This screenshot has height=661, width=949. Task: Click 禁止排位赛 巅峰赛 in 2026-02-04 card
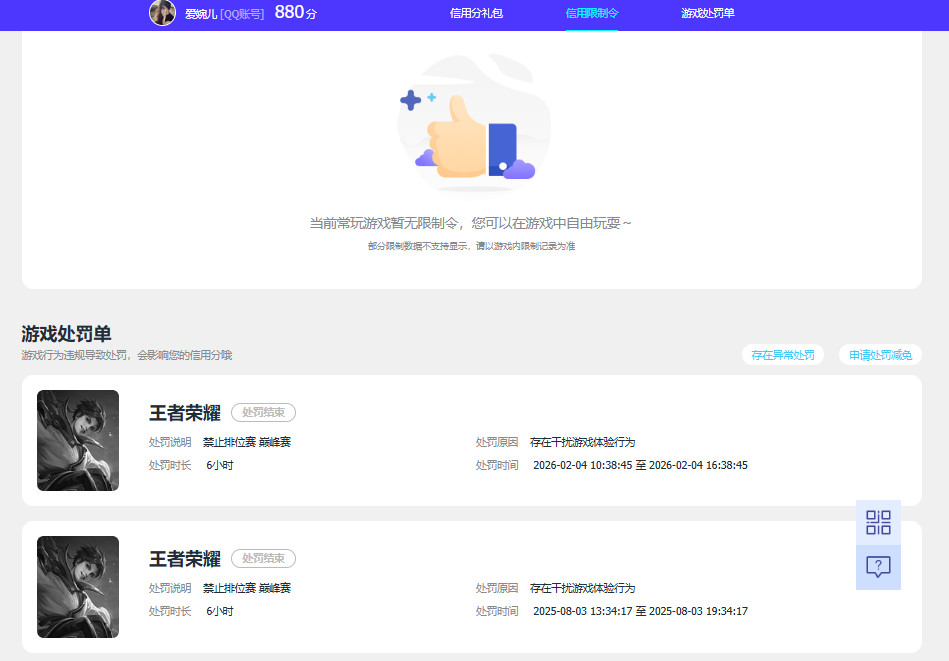pyautogui.click(x=247, y=442)
